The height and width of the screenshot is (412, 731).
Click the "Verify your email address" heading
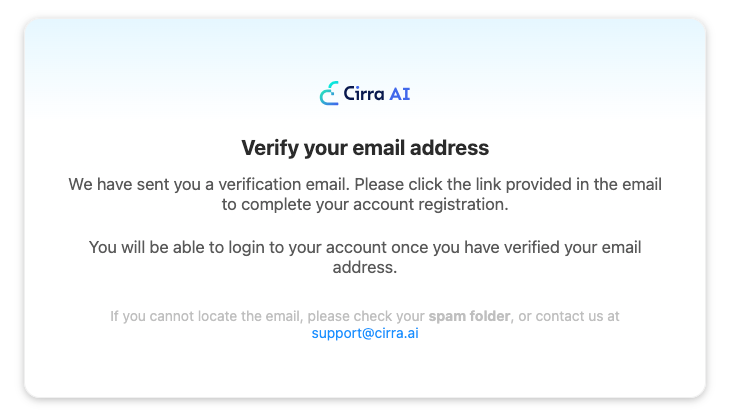(x=365, y=149)
